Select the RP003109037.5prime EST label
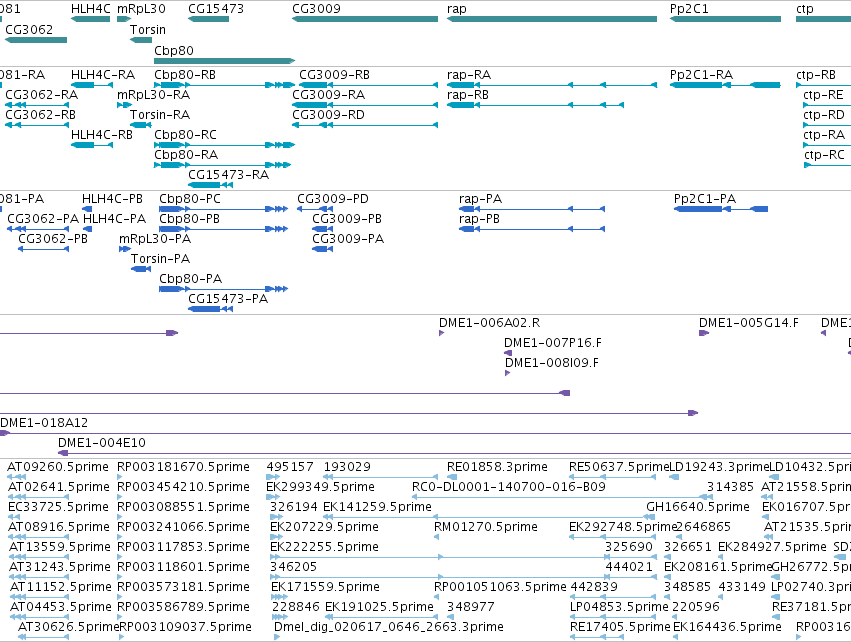Screen dimensions: 851x642 pos(185,627)
